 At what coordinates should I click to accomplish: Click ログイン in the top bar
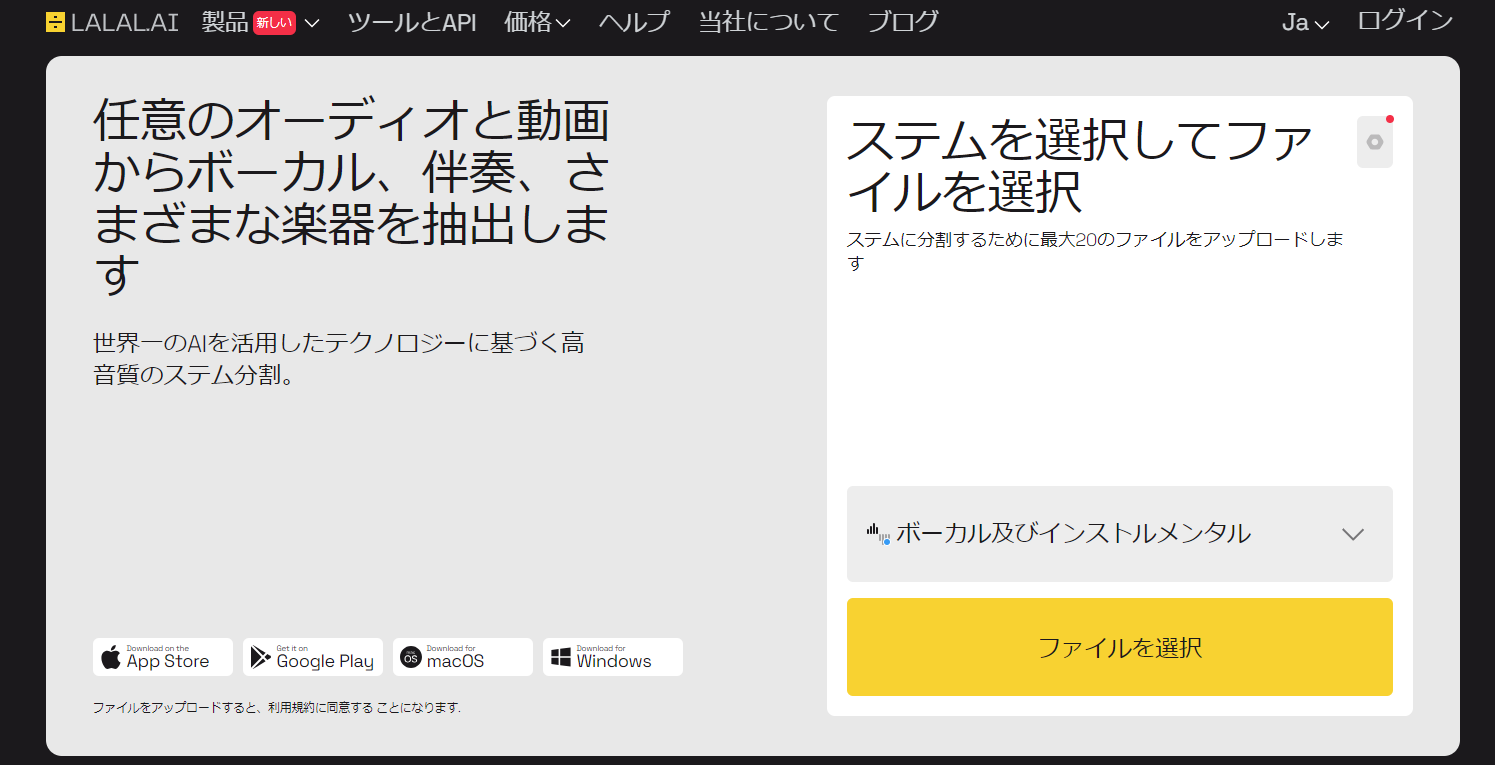(1405, 19)
